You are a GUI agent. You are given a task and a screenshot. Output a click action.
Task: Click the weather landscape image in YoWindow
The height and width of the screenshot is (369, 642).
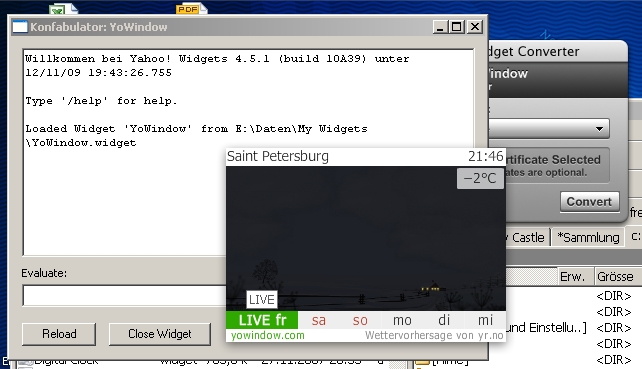365,238
